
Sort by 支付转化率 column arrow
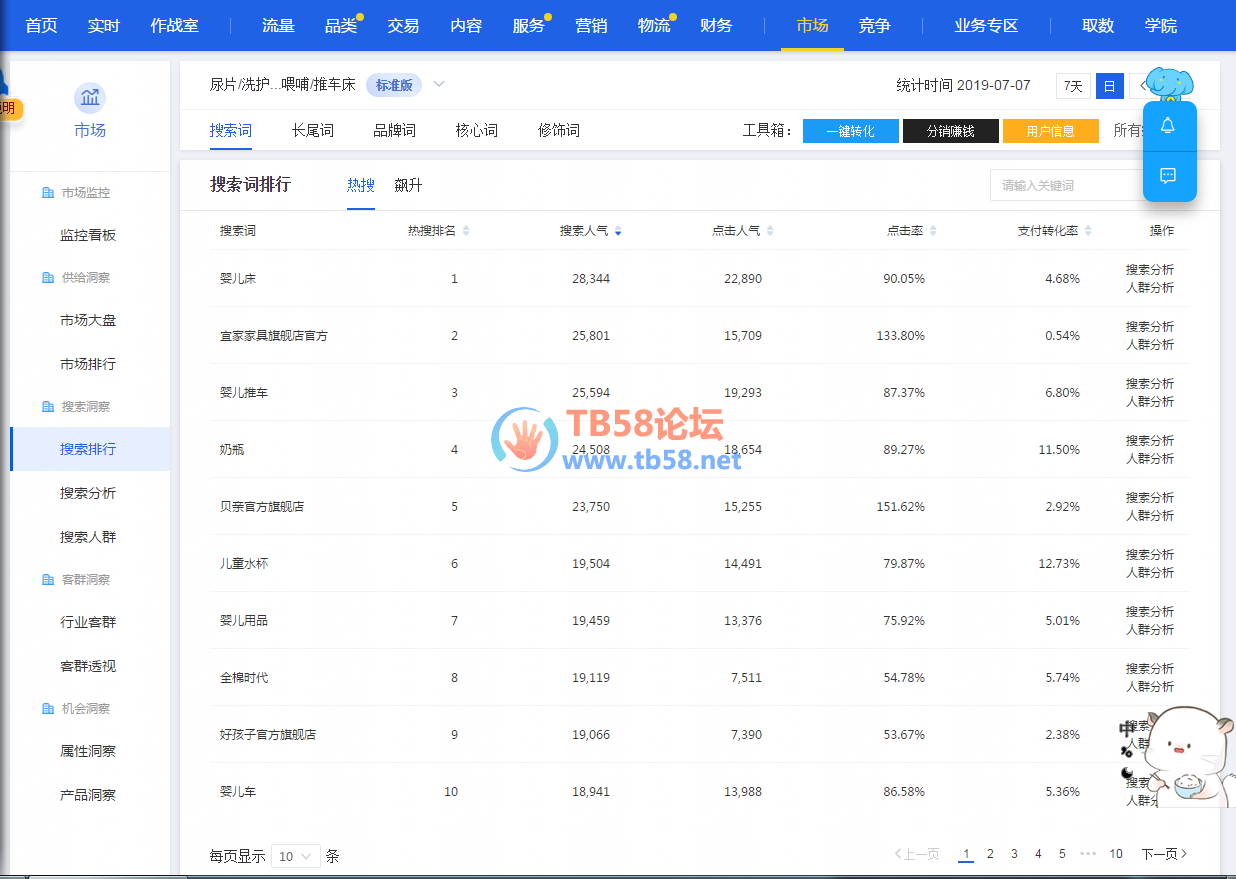(x=1088, y=231)
